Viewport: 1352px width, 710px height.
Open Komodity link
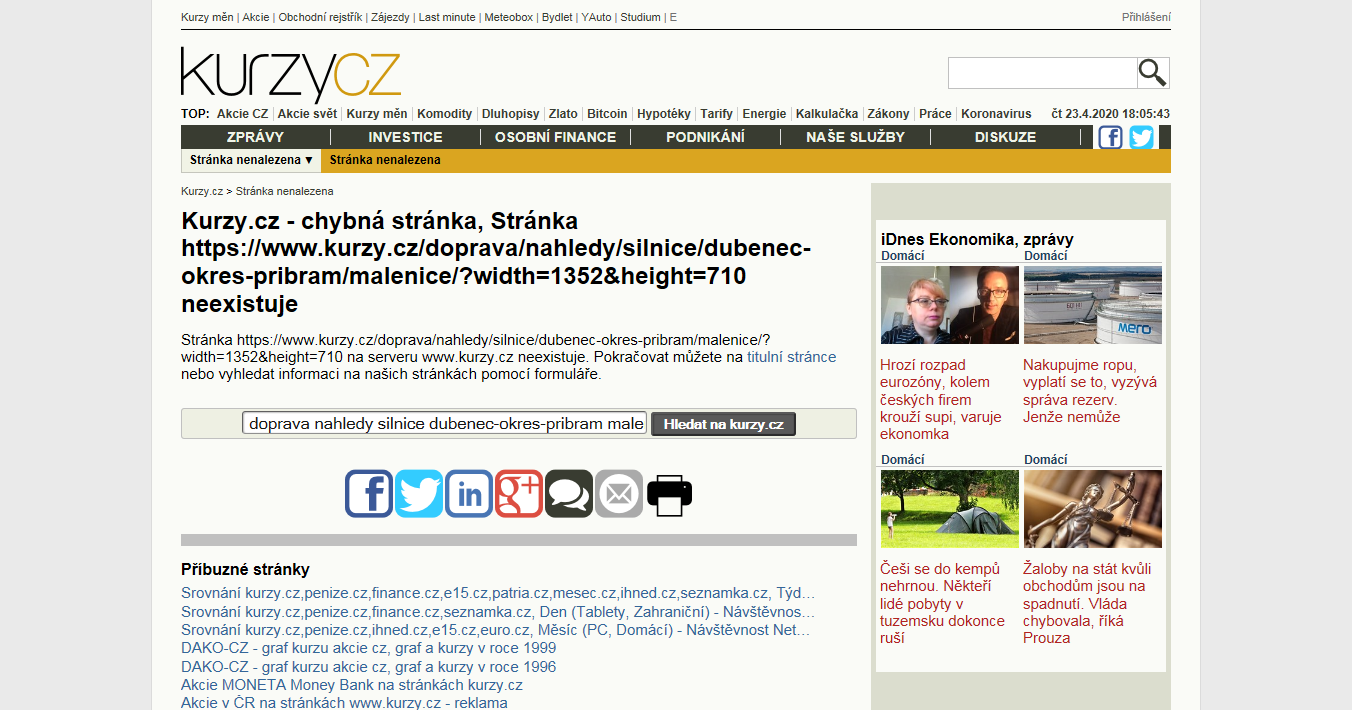[445, 114]
